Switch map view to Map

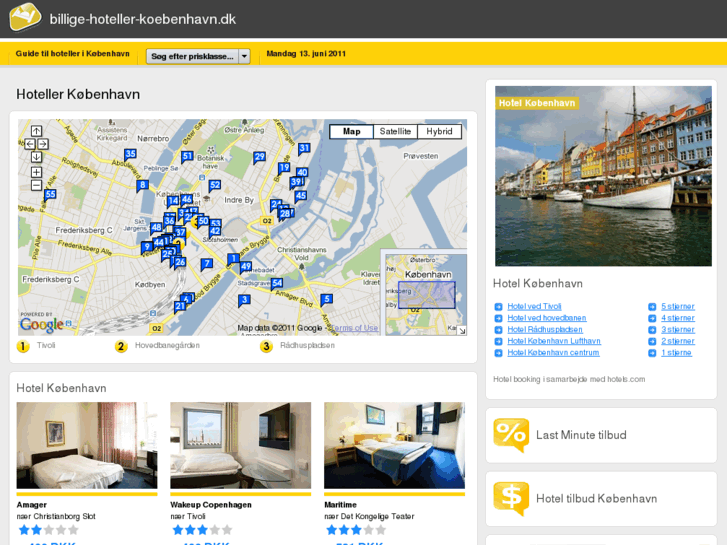tap(351, 131)
